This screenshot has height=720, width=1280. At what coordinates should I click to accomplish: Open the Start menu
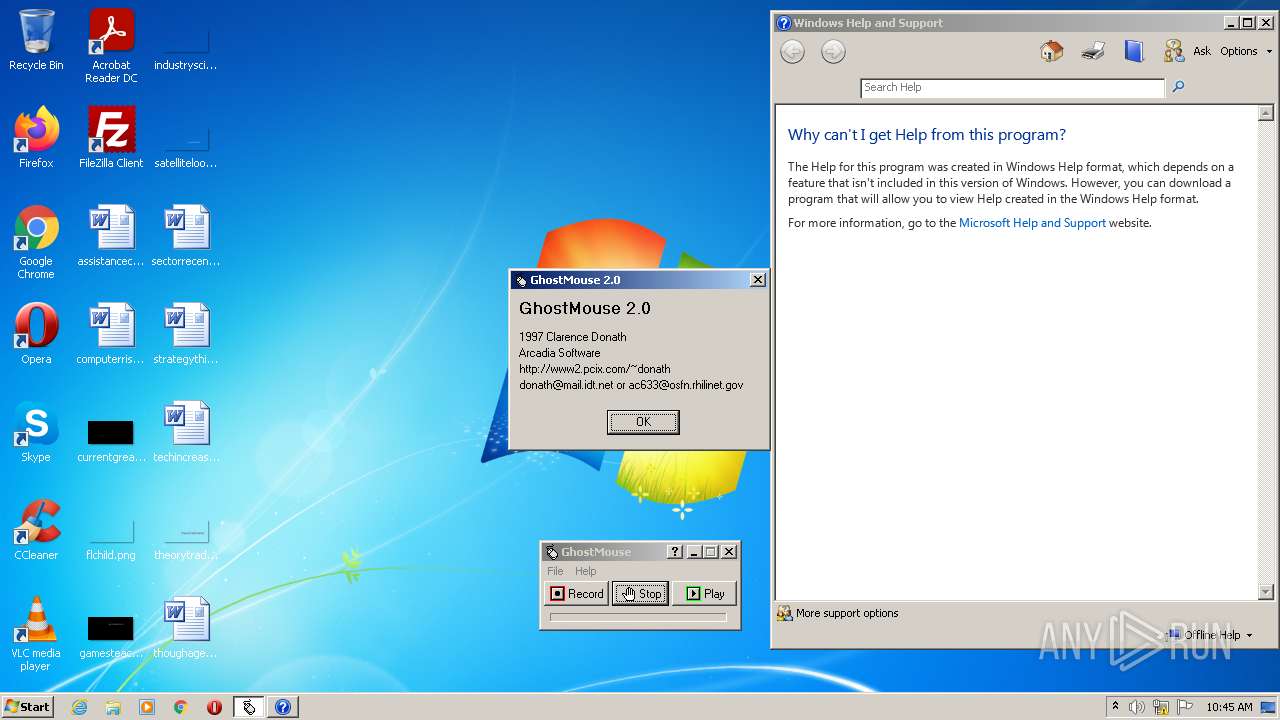pyautogui.click(x=27, y=707)
